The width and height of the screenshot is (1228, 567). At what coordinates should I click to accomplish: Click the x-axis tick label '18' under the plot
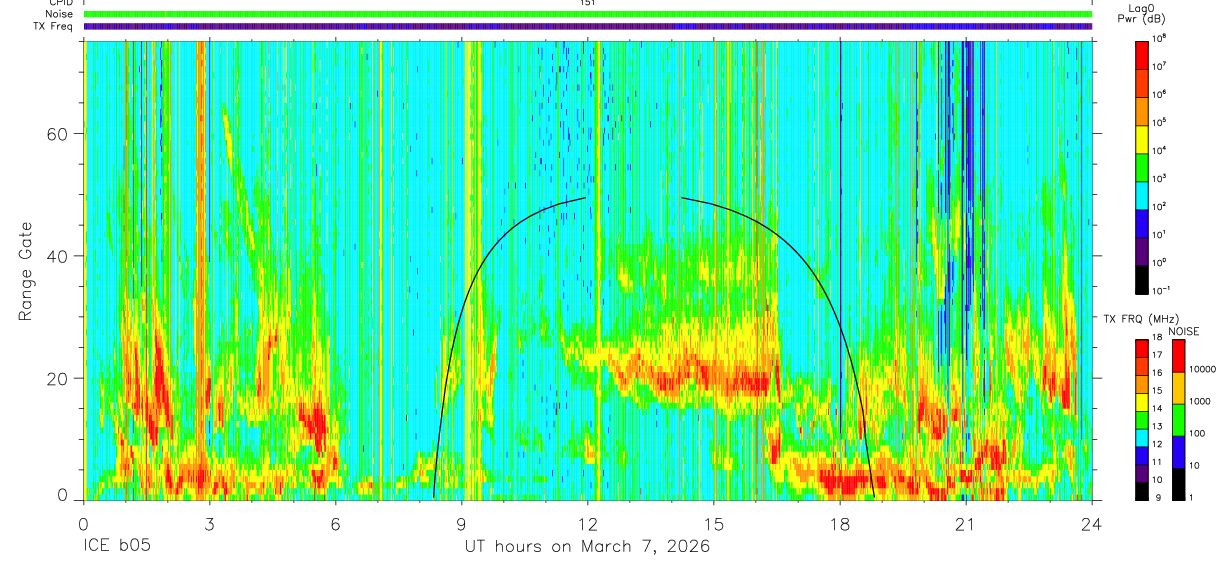(840, 523)
